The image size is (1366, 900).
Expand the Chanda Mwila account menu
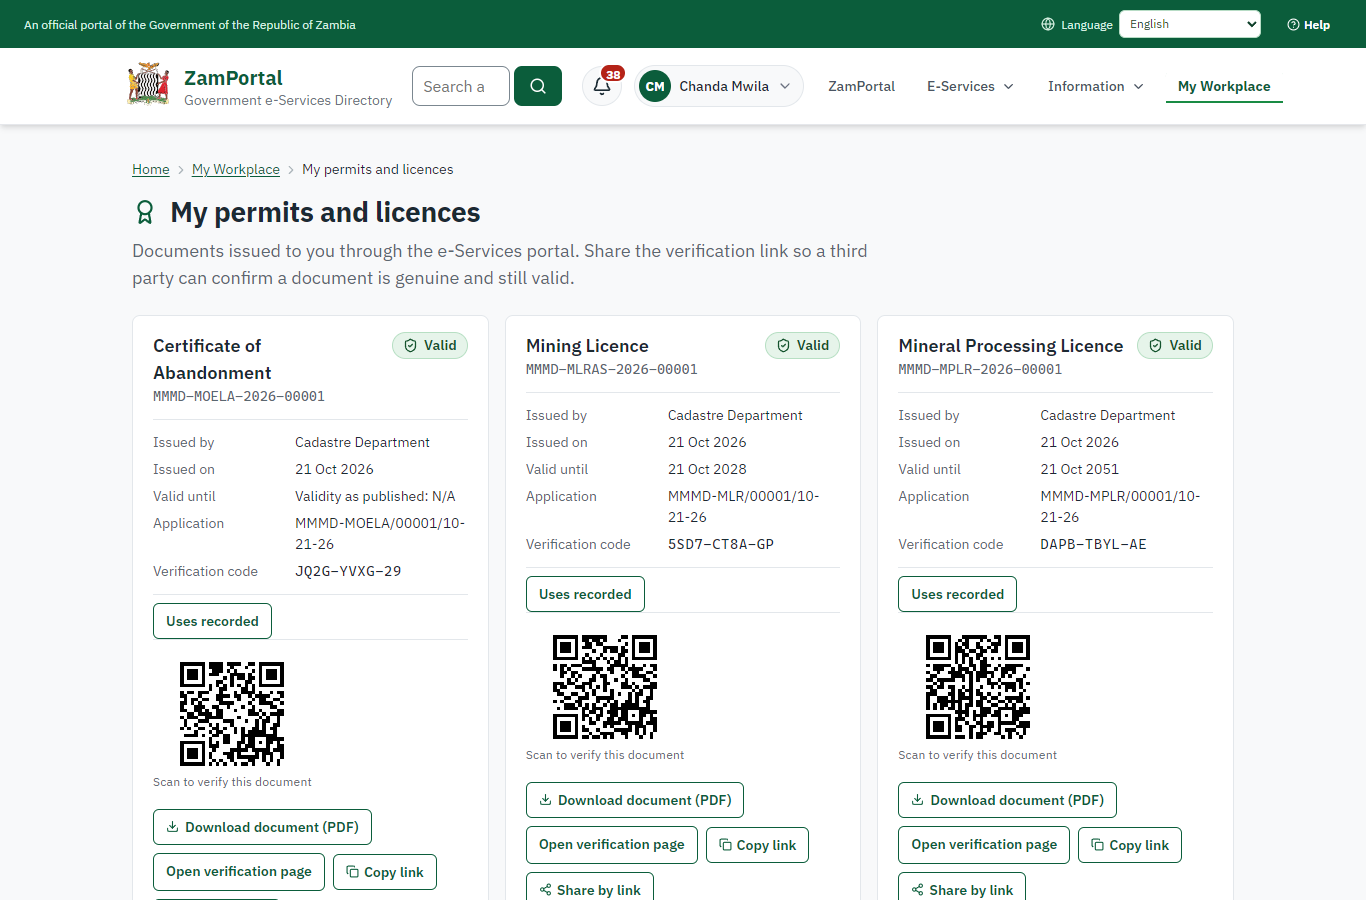(x=719, y=86)
